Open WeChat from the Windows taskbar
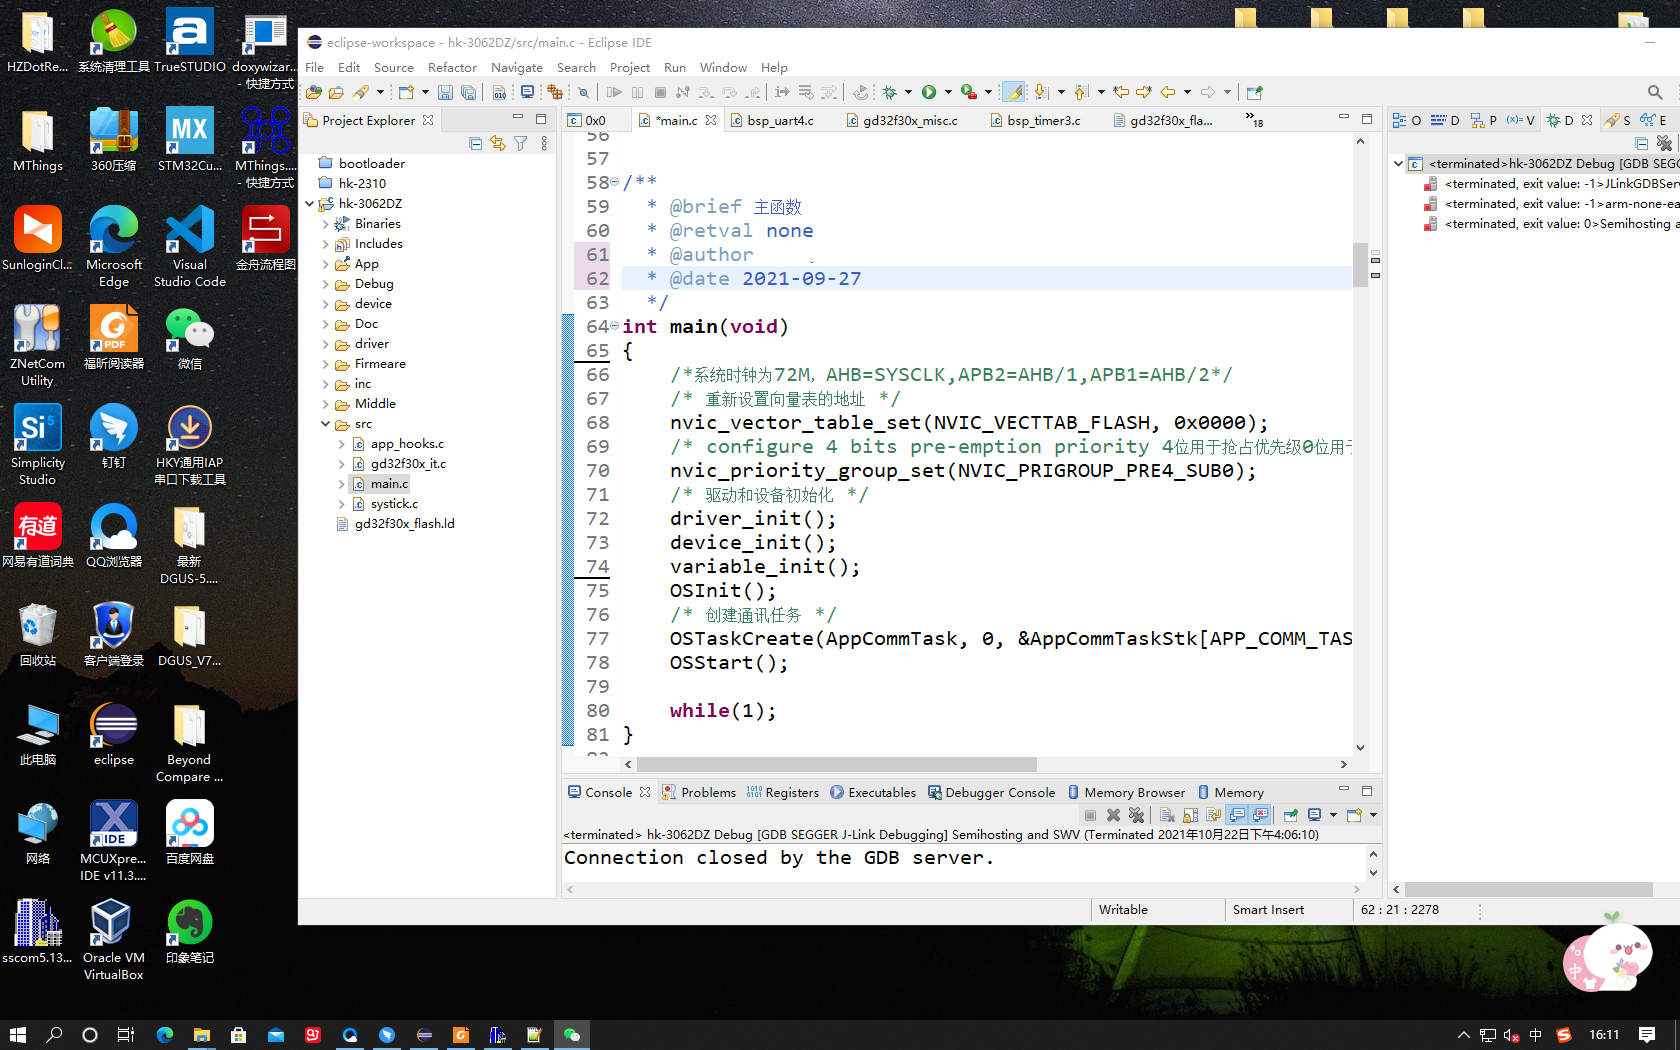The width and height of the screenshot is (1680, 1050). point(572,1035)
